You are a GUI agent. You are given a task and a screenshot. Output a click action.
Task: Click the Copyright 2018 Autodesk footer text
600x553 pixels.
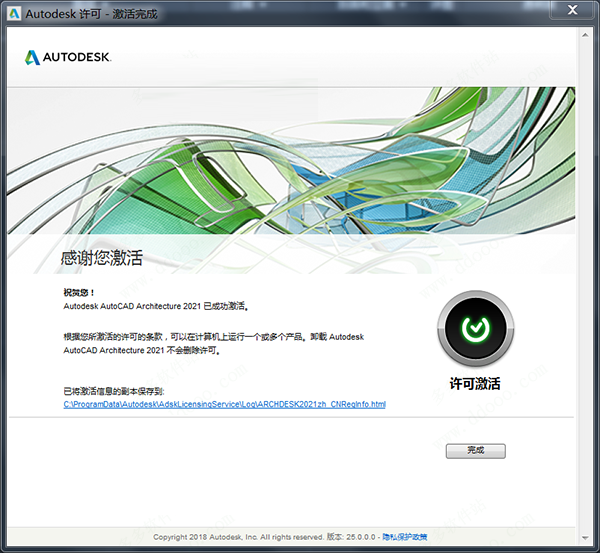coord(238,537)
